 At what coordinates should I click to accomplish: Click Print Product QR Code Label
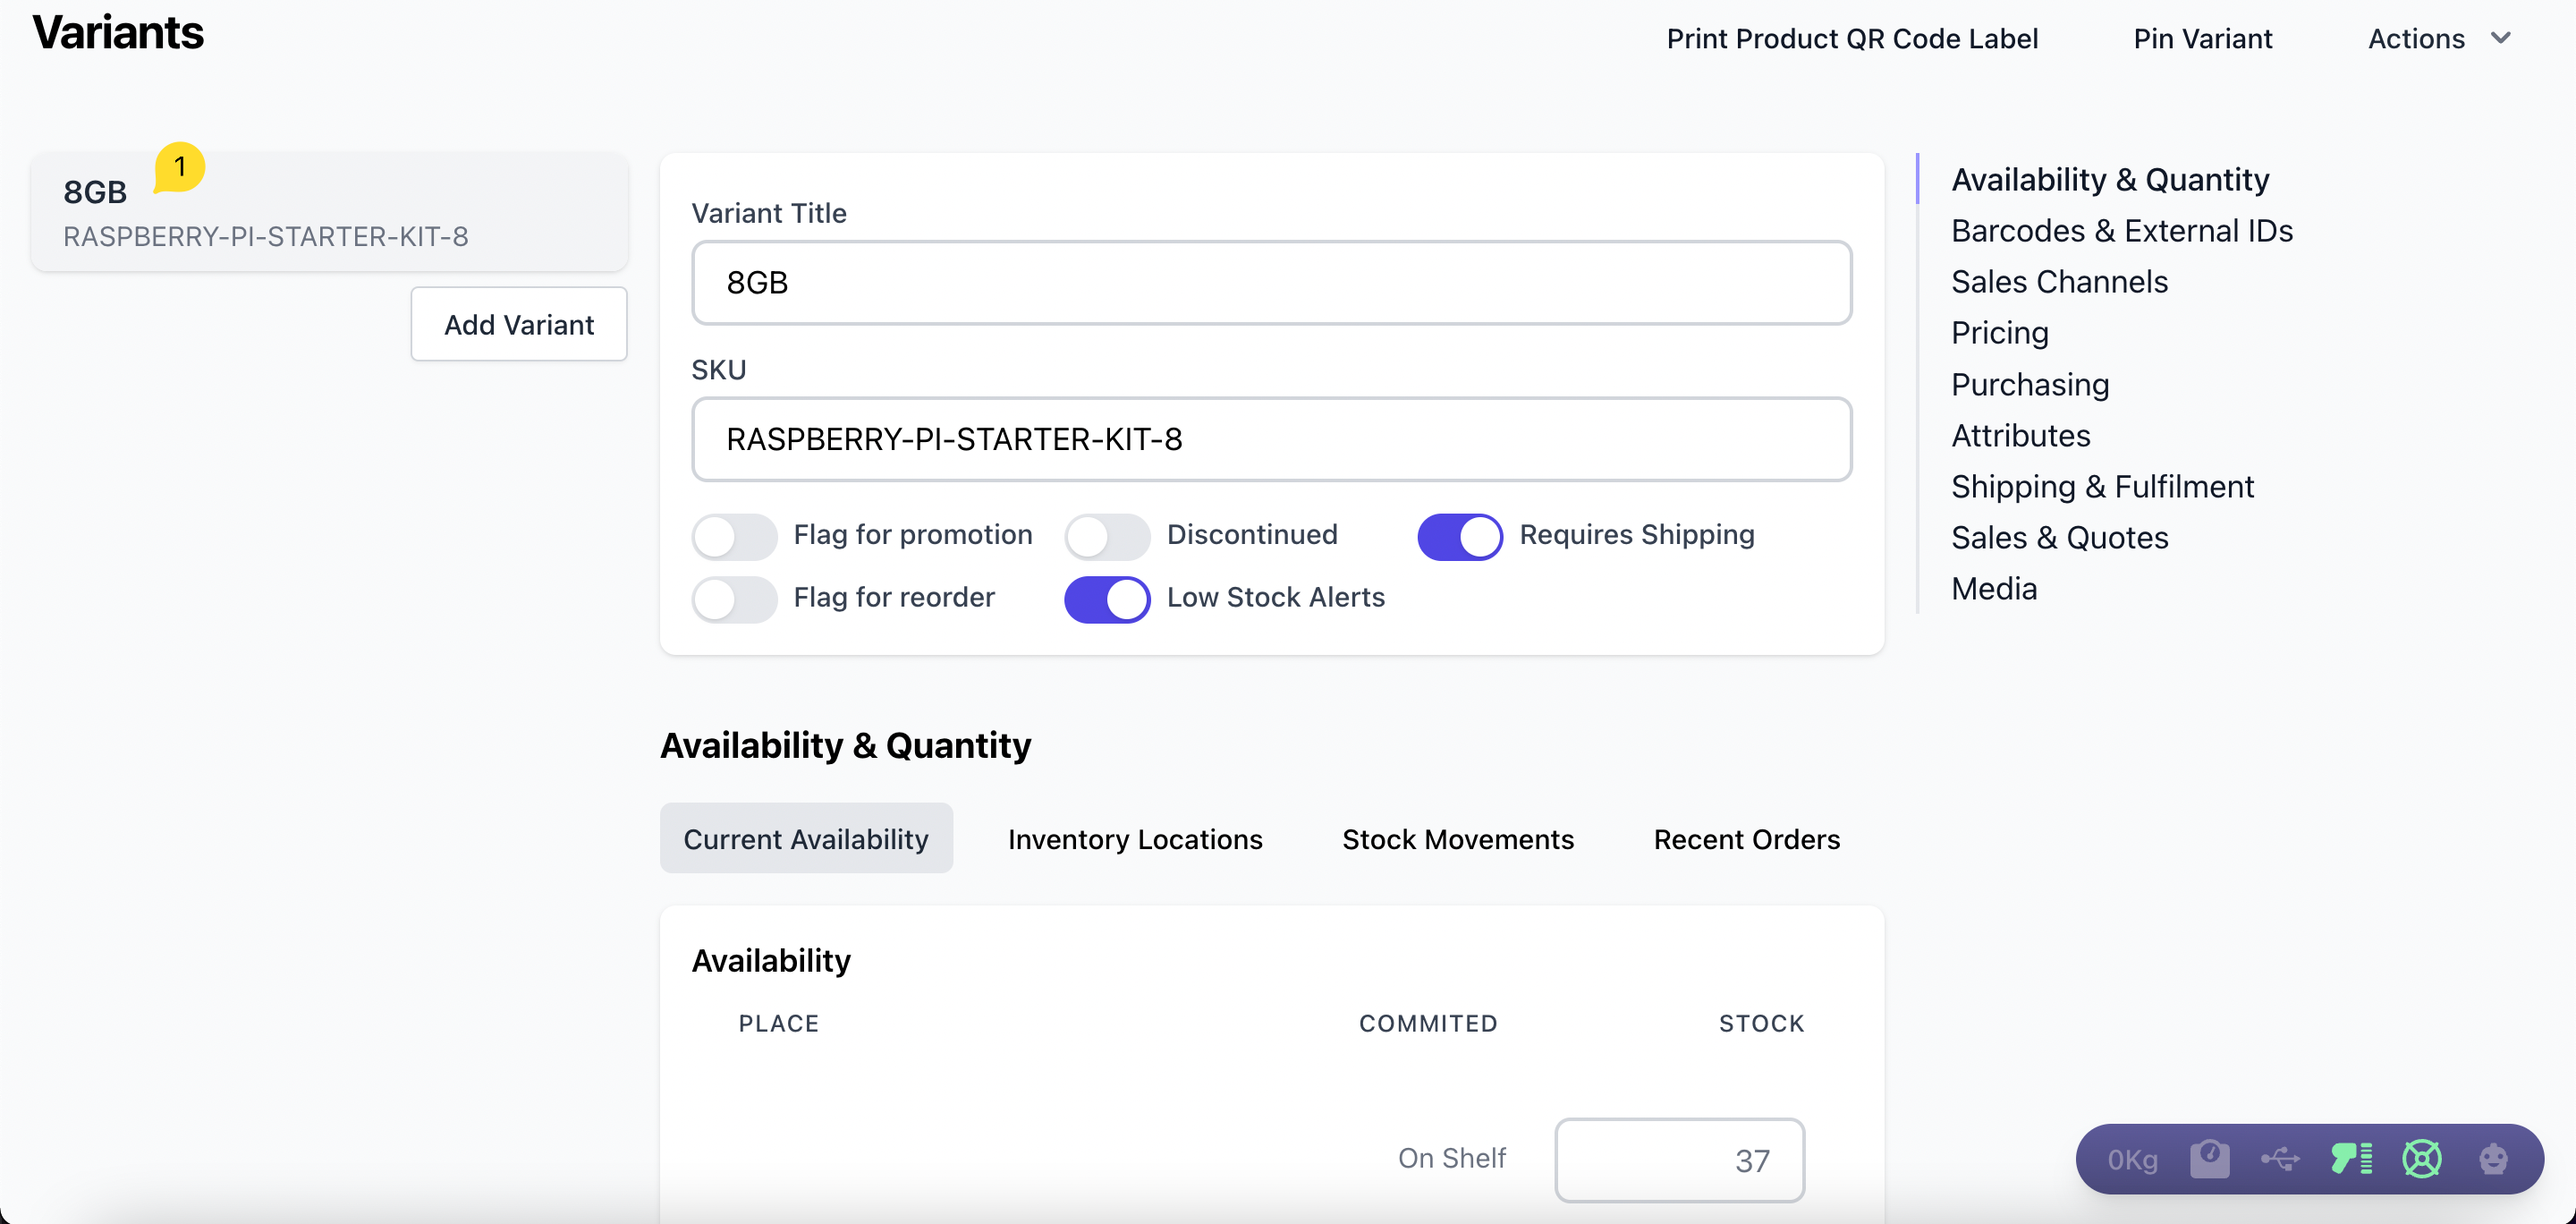pos(1851,38)
